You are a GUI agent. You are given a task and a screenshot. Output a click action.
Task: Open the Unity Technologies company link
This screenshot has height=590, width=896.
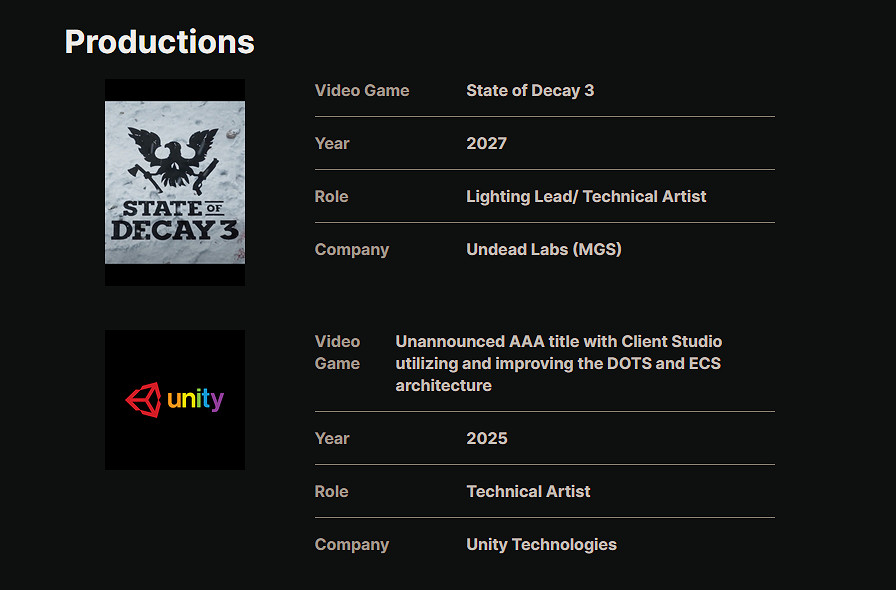(x=541, y=544)
